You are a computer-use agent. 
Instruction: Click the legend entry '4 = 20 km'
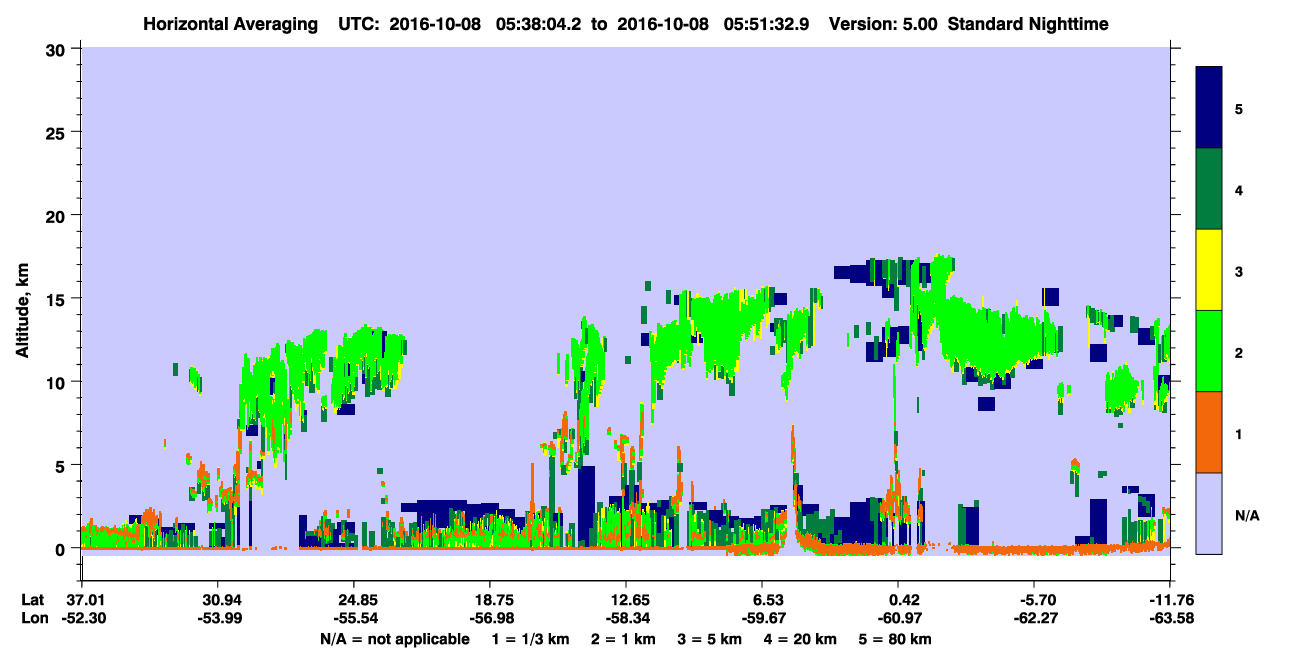[x=803, y=639]
